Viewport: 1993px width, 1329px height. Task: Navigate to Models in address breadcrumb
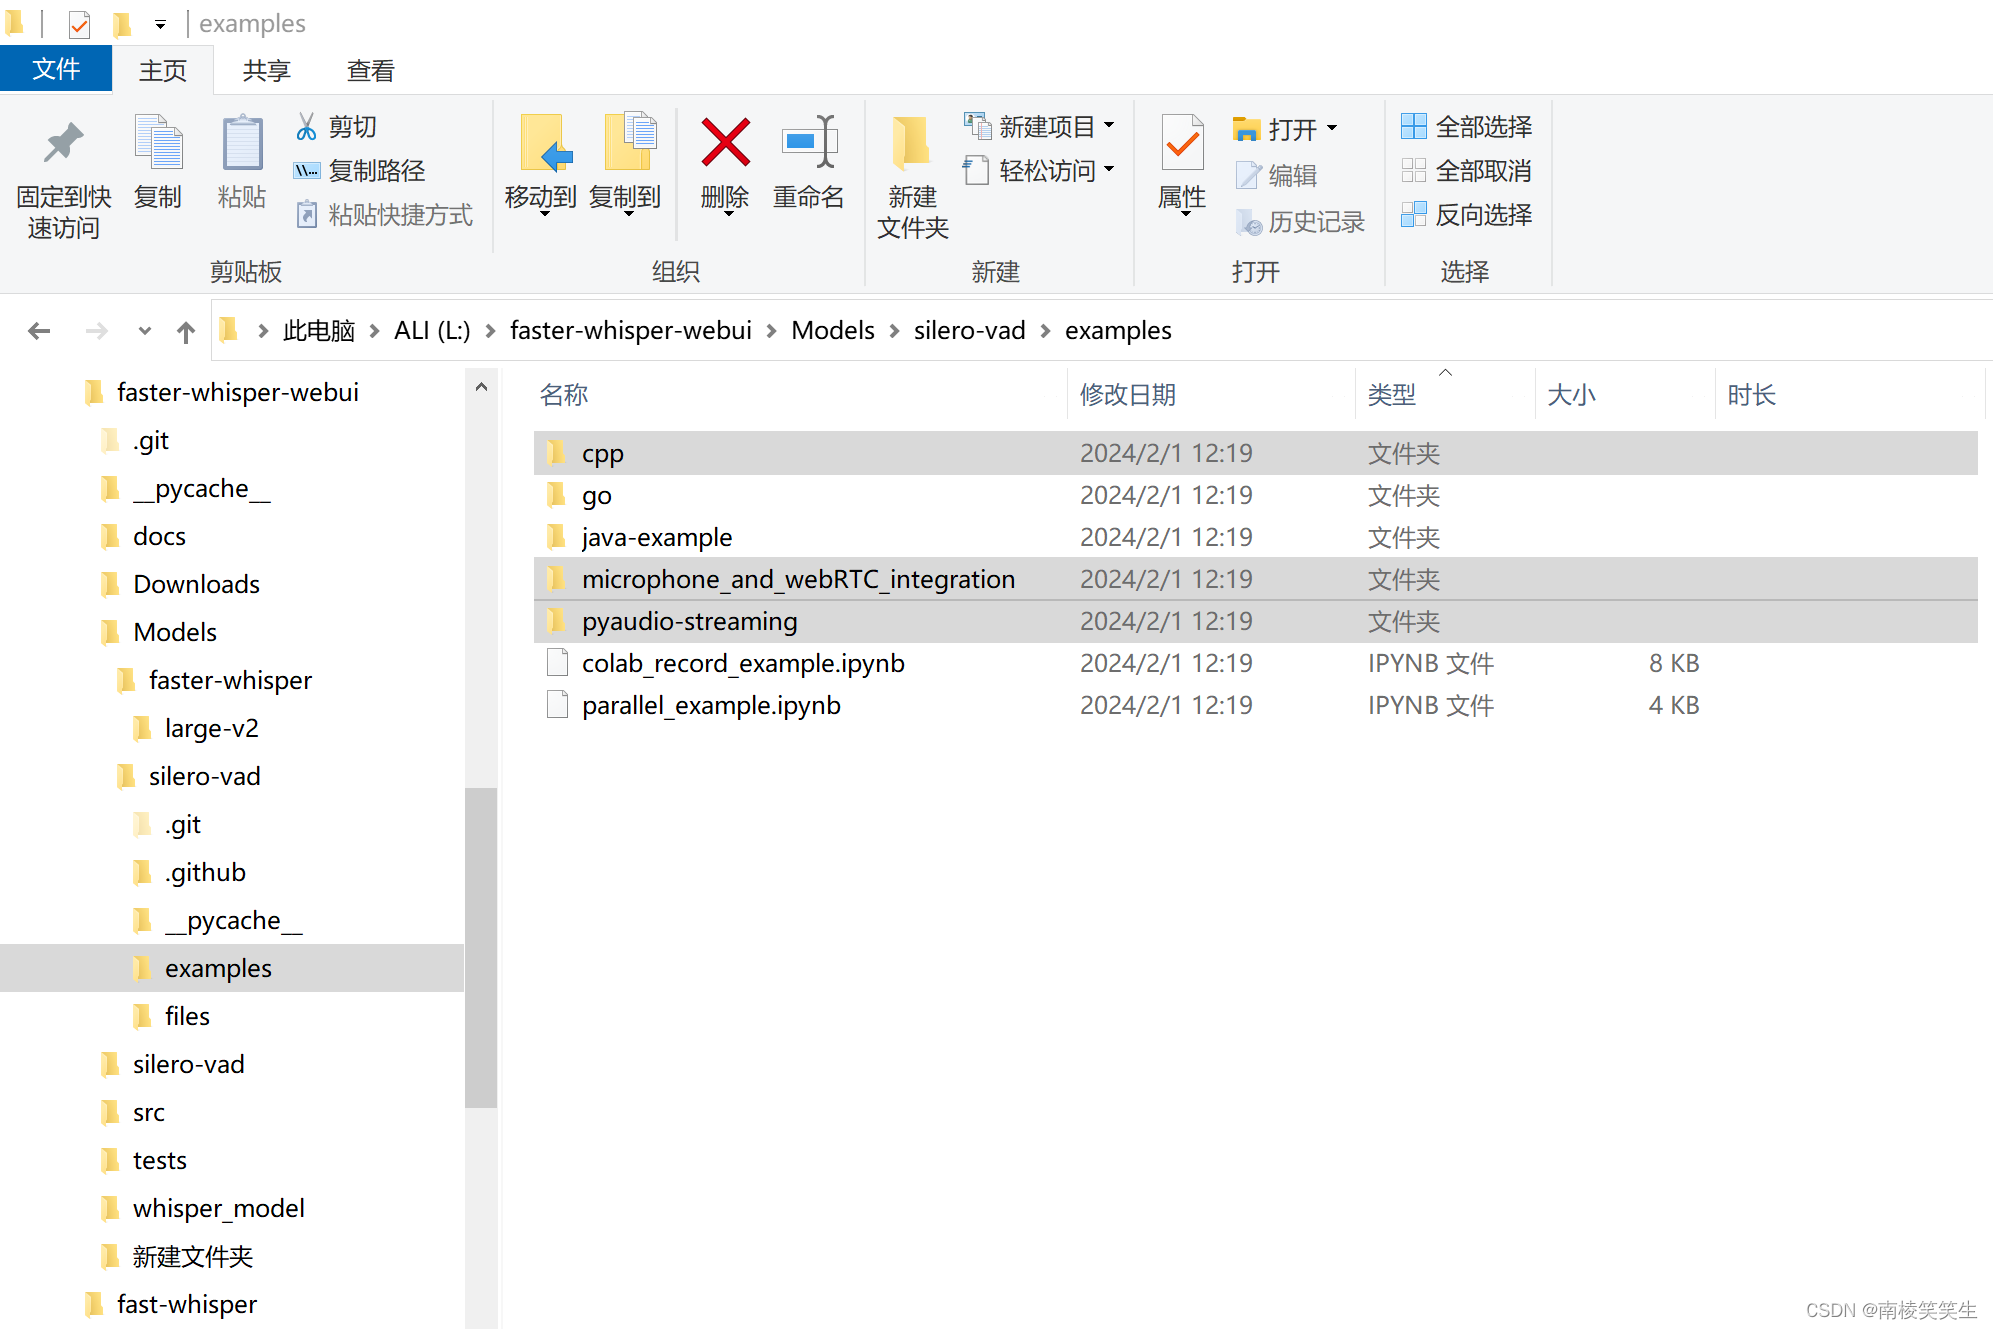[x=832, y=331]
